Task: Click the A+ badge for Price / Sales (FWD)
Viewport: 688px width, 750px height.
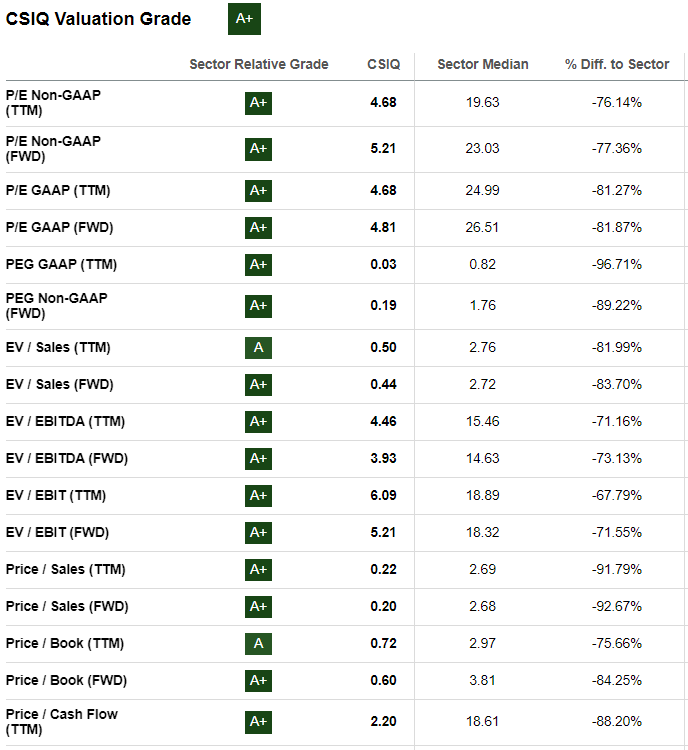Action: [x=258, y=606]
